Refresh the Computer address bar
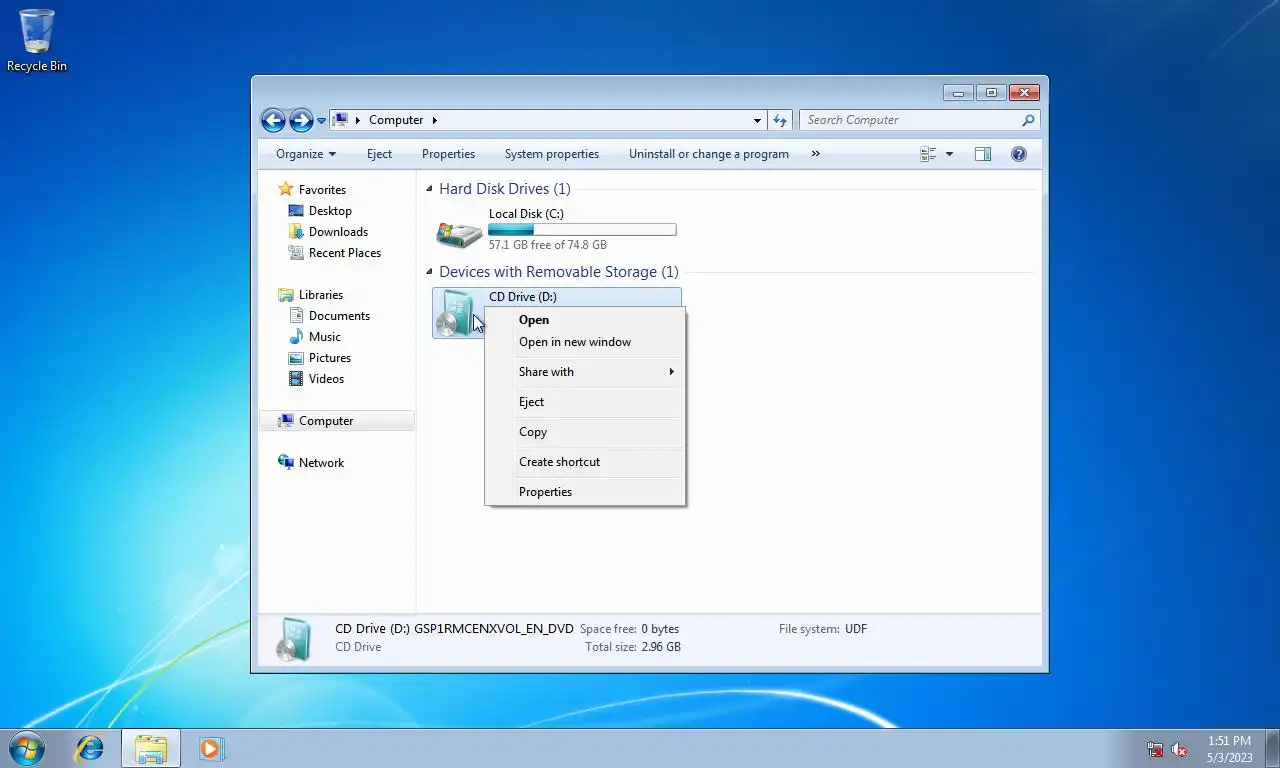 coord(780,120)
